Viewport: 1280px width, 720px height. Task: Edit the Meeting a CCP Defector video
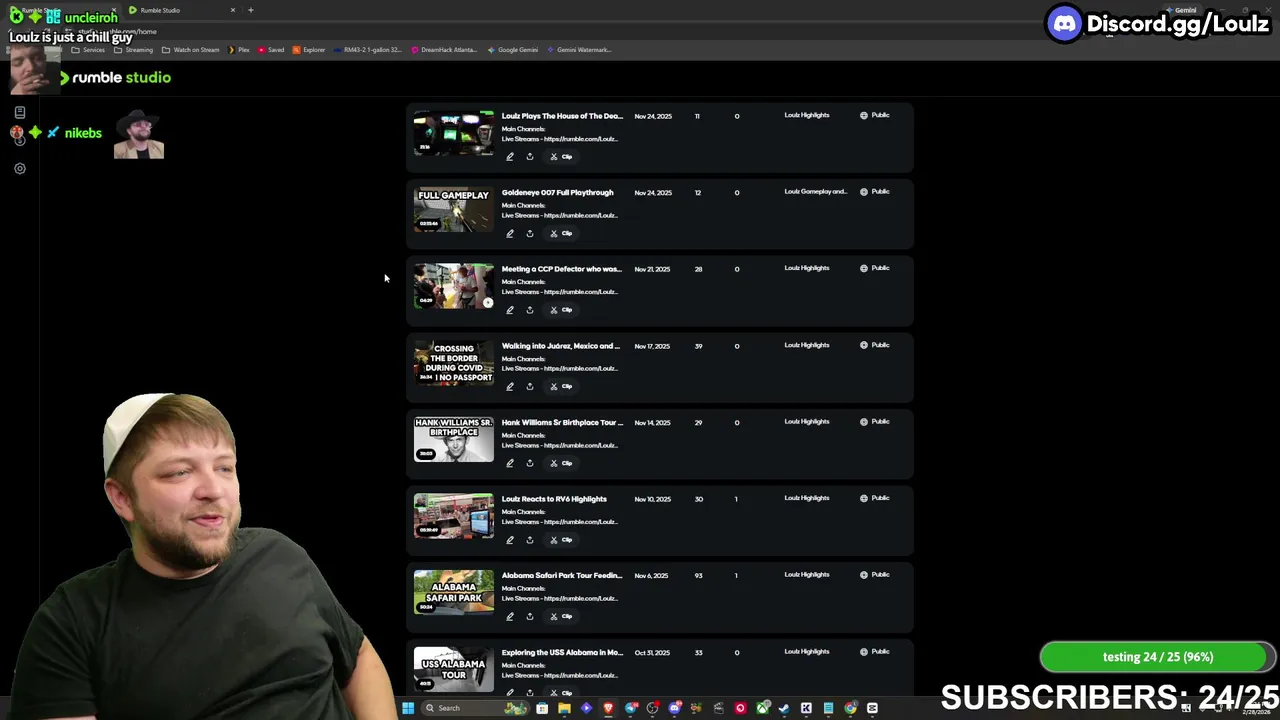click(510, 310)
